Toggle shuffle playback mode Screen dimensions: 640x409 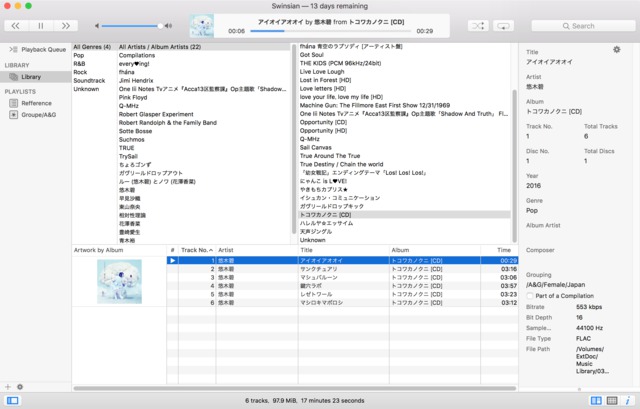[x=478, y=25]
